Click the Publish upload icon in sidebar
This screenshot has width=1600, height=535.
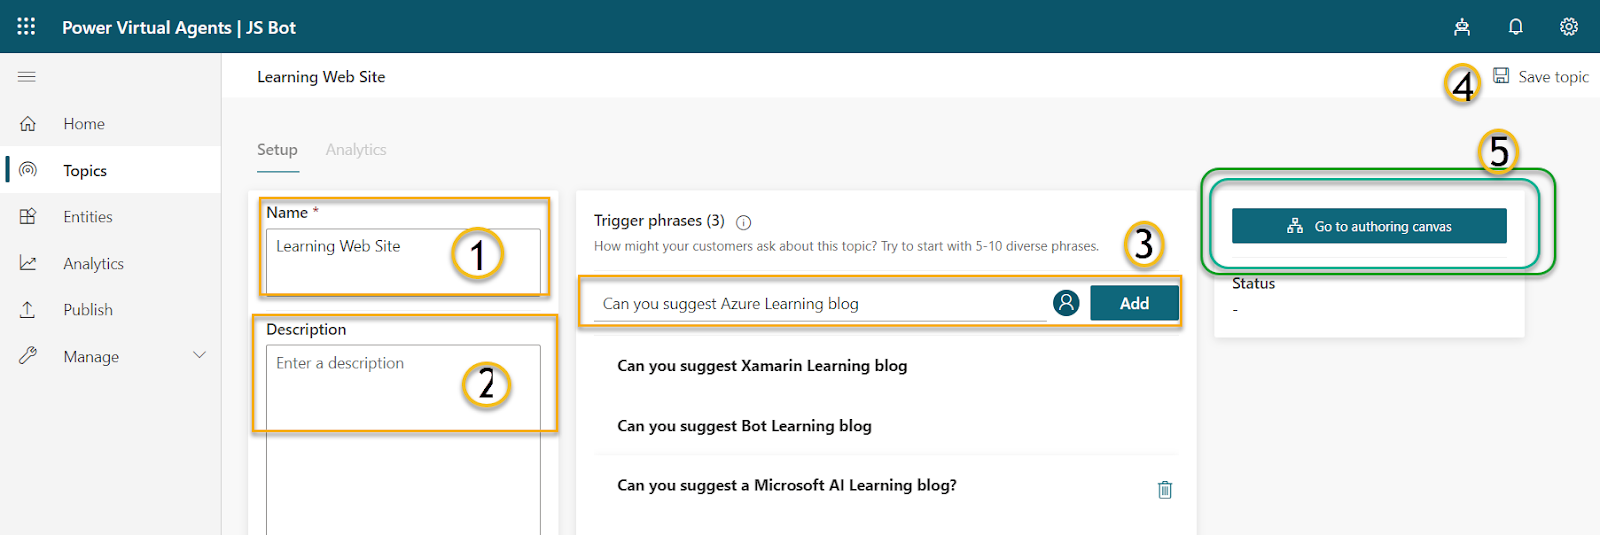point(28,310)
